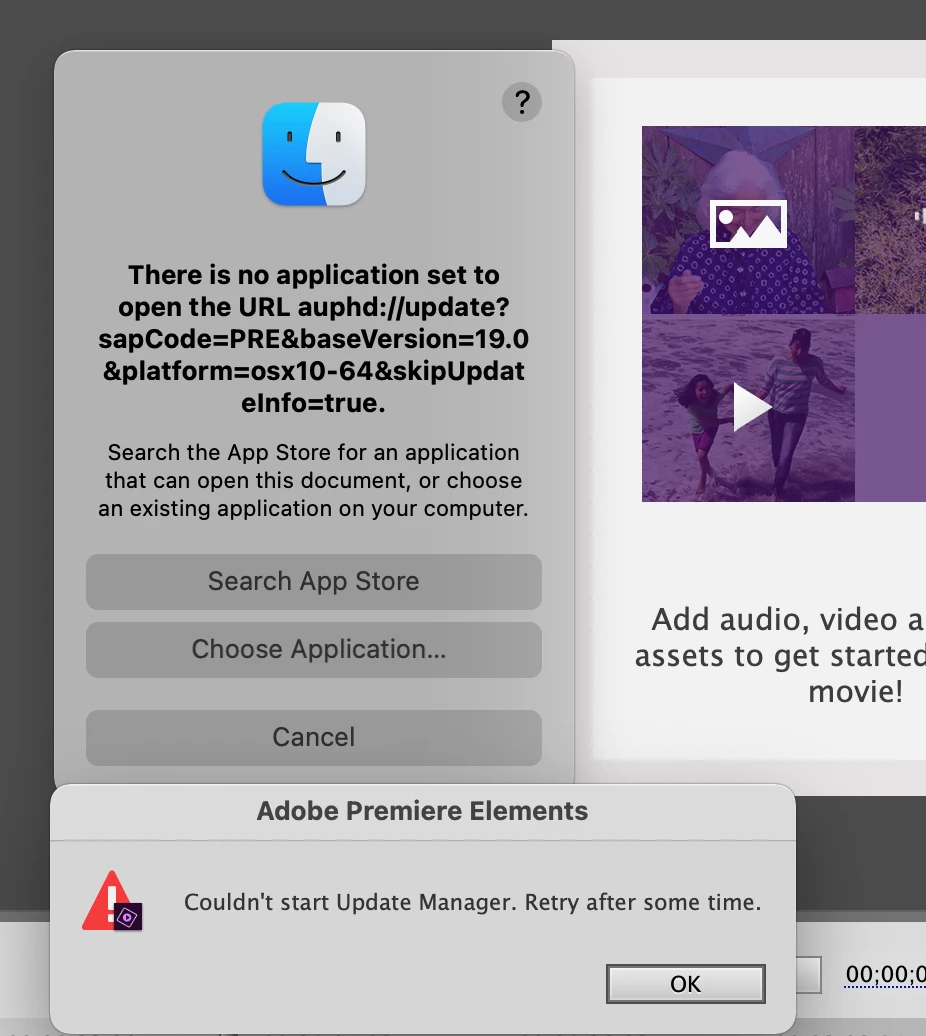Click the white play triangle on beach video
The width and height of the screenshot is (926, 1036).
[x=752, y=408]
